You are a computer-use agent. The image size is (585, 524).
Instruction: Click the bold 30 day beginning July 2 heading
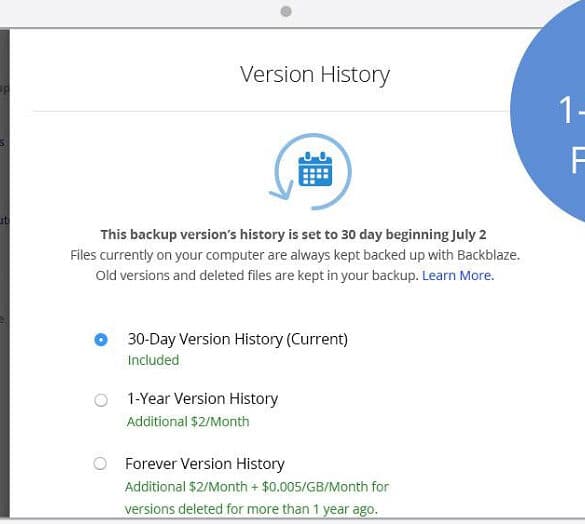coord(293,234)
